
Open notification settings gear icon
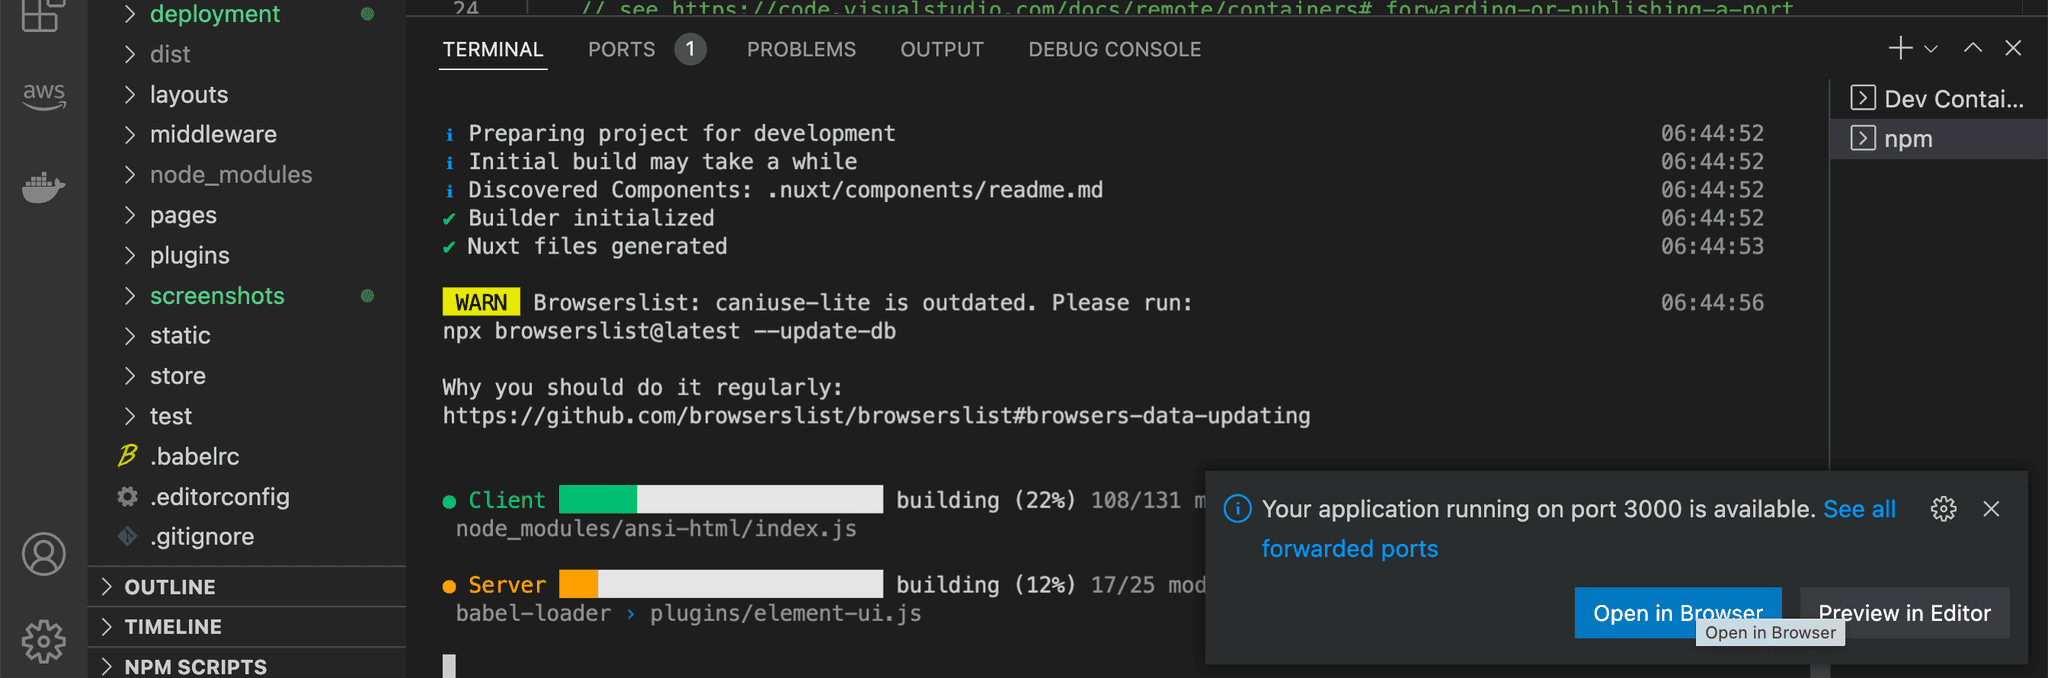(x=1943, y=509)
